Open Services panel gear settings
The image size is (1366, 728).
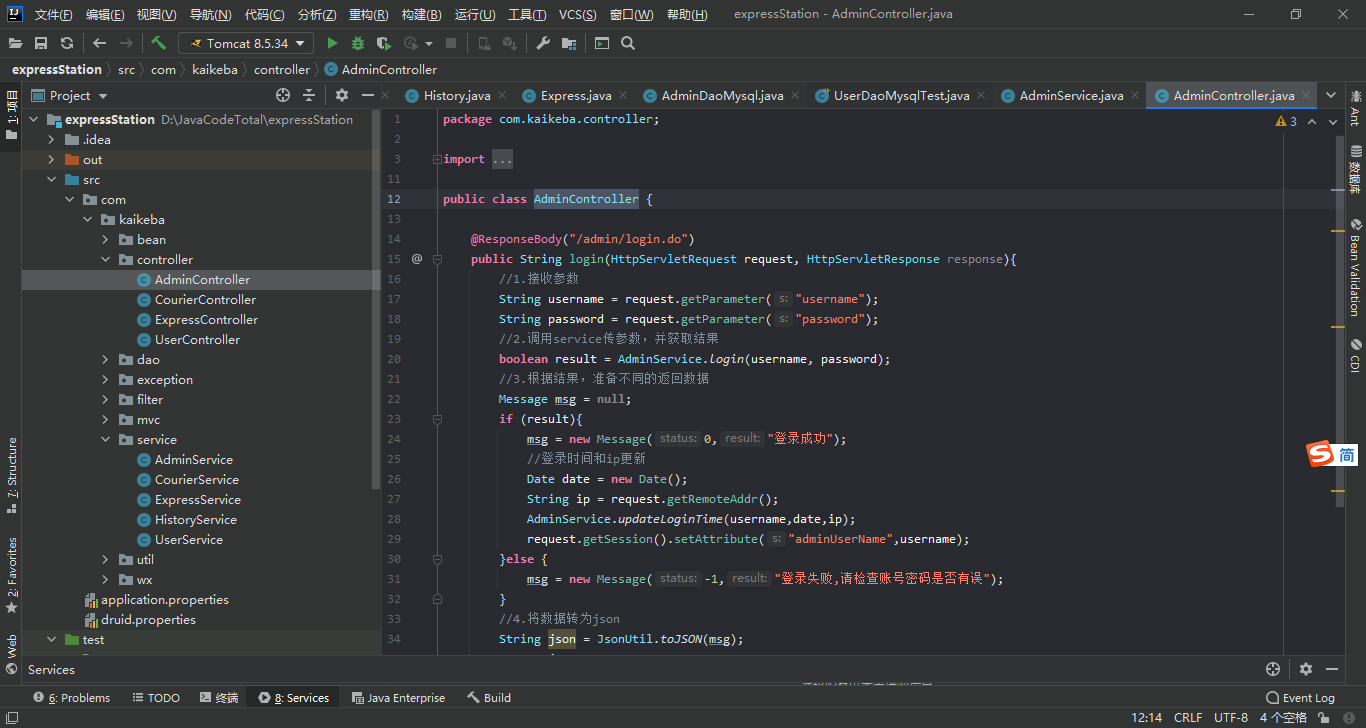[x=1306, y=669]
